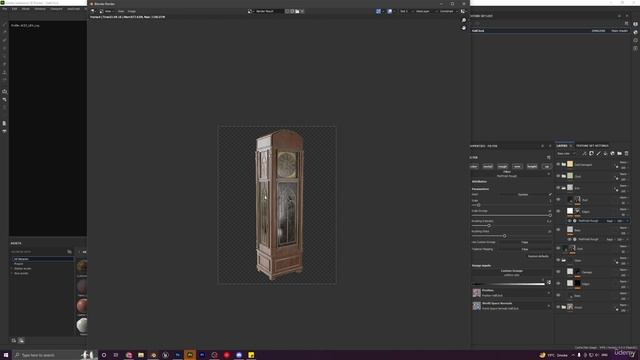Click the rough channel button
Viewport: 640px width, 360px height.
pyautogui.click(x=502, y=167)
